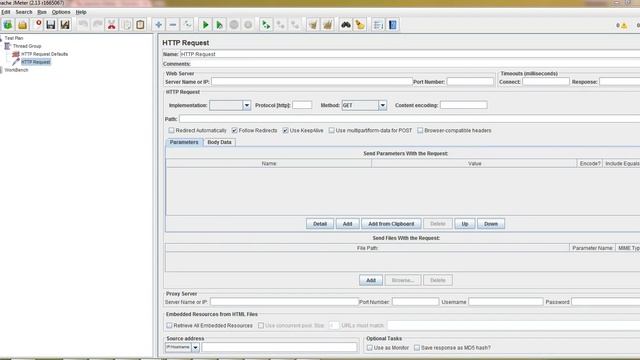Screen dimensions: 640x360
Task: Click the Remote Stop All icon
Action: [x=280, y=25]
